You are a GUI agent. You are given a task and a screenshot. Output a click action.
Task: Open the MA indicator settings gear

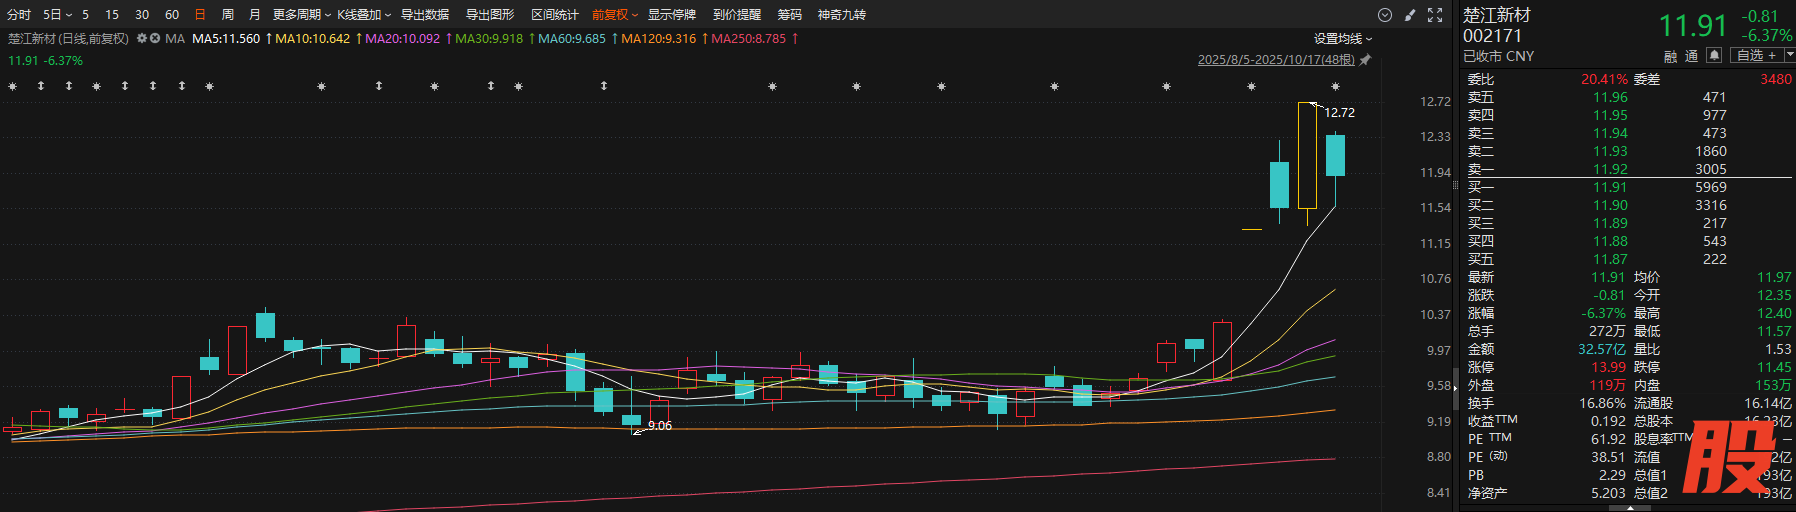(x=142, y=38)
